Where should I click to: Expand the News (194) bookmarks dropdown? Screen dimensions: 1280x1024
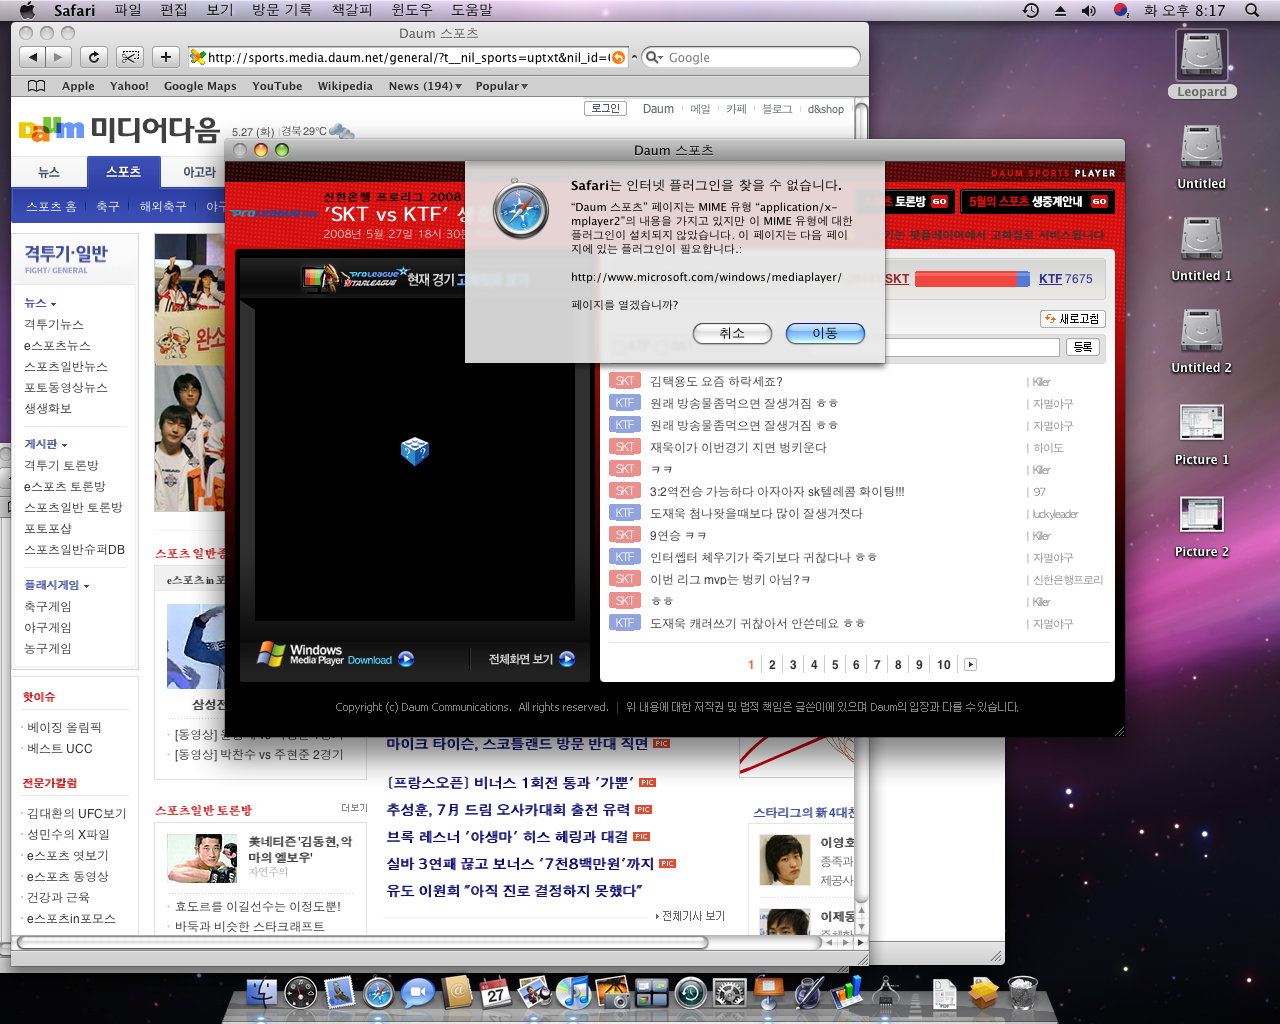[x=425, y=86]
